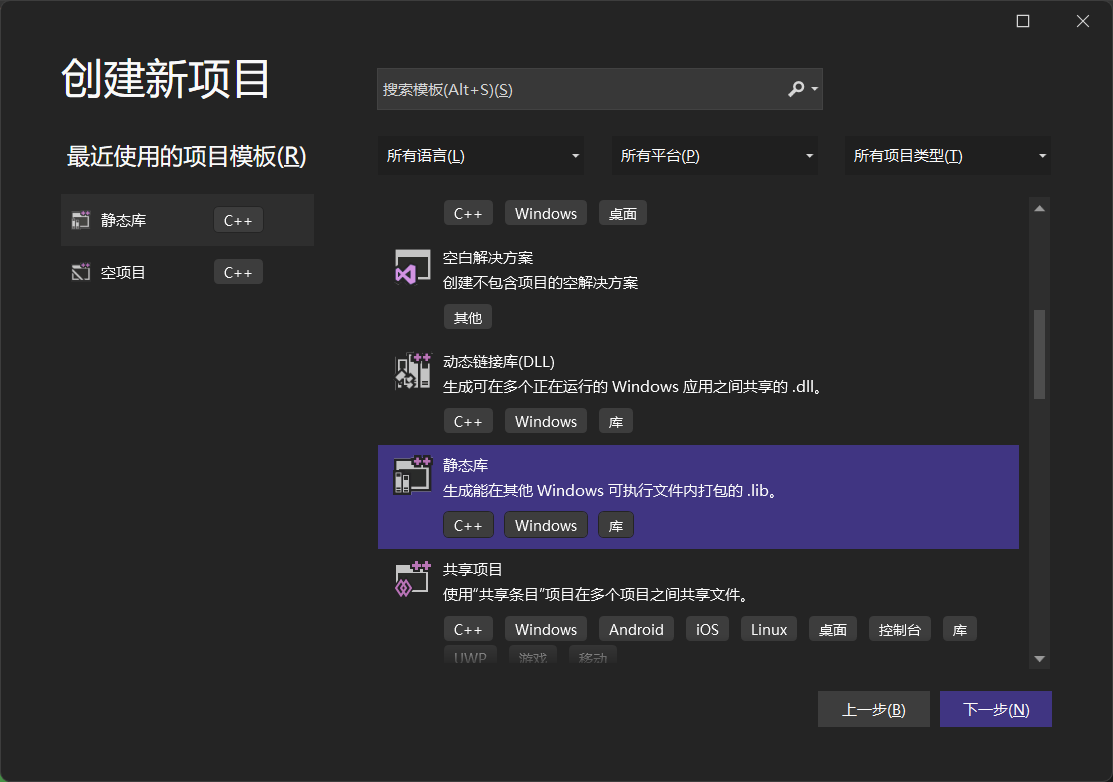Screen dimensions: 1113x782
Task: Select the 静态库 template title in list
Action: click(x=465, y=466)
